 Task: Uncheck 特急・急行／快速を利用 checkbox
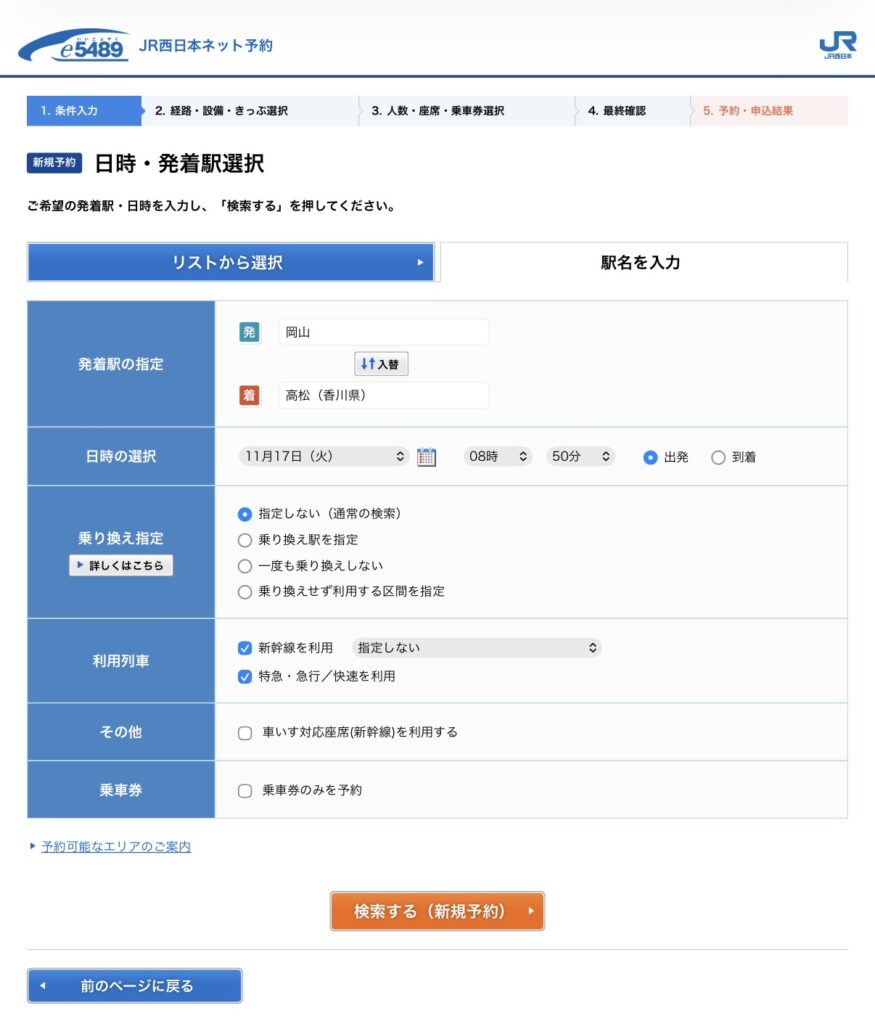coord(245,677)
